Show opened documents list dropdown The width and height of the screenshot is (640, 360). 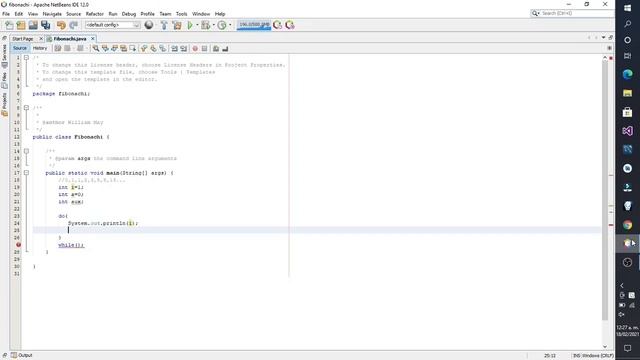coord(603,38)
